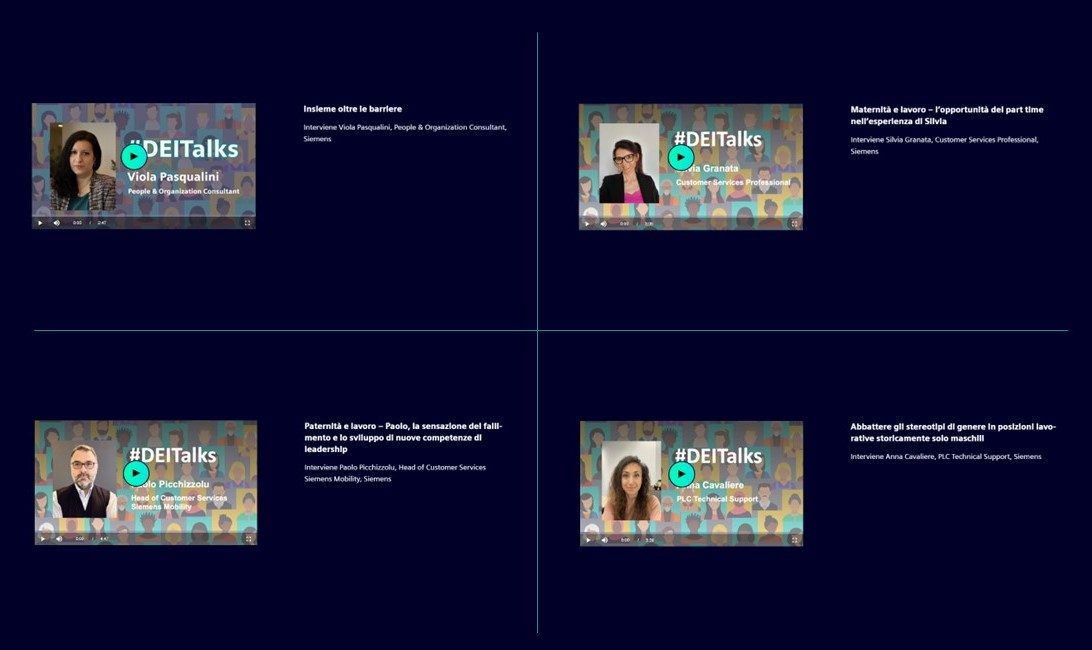The width and height of the screenshot is (1092, 650).
Task: Start Paolo Picchizzolu video with center play icon
Action: tap(136, 473)
